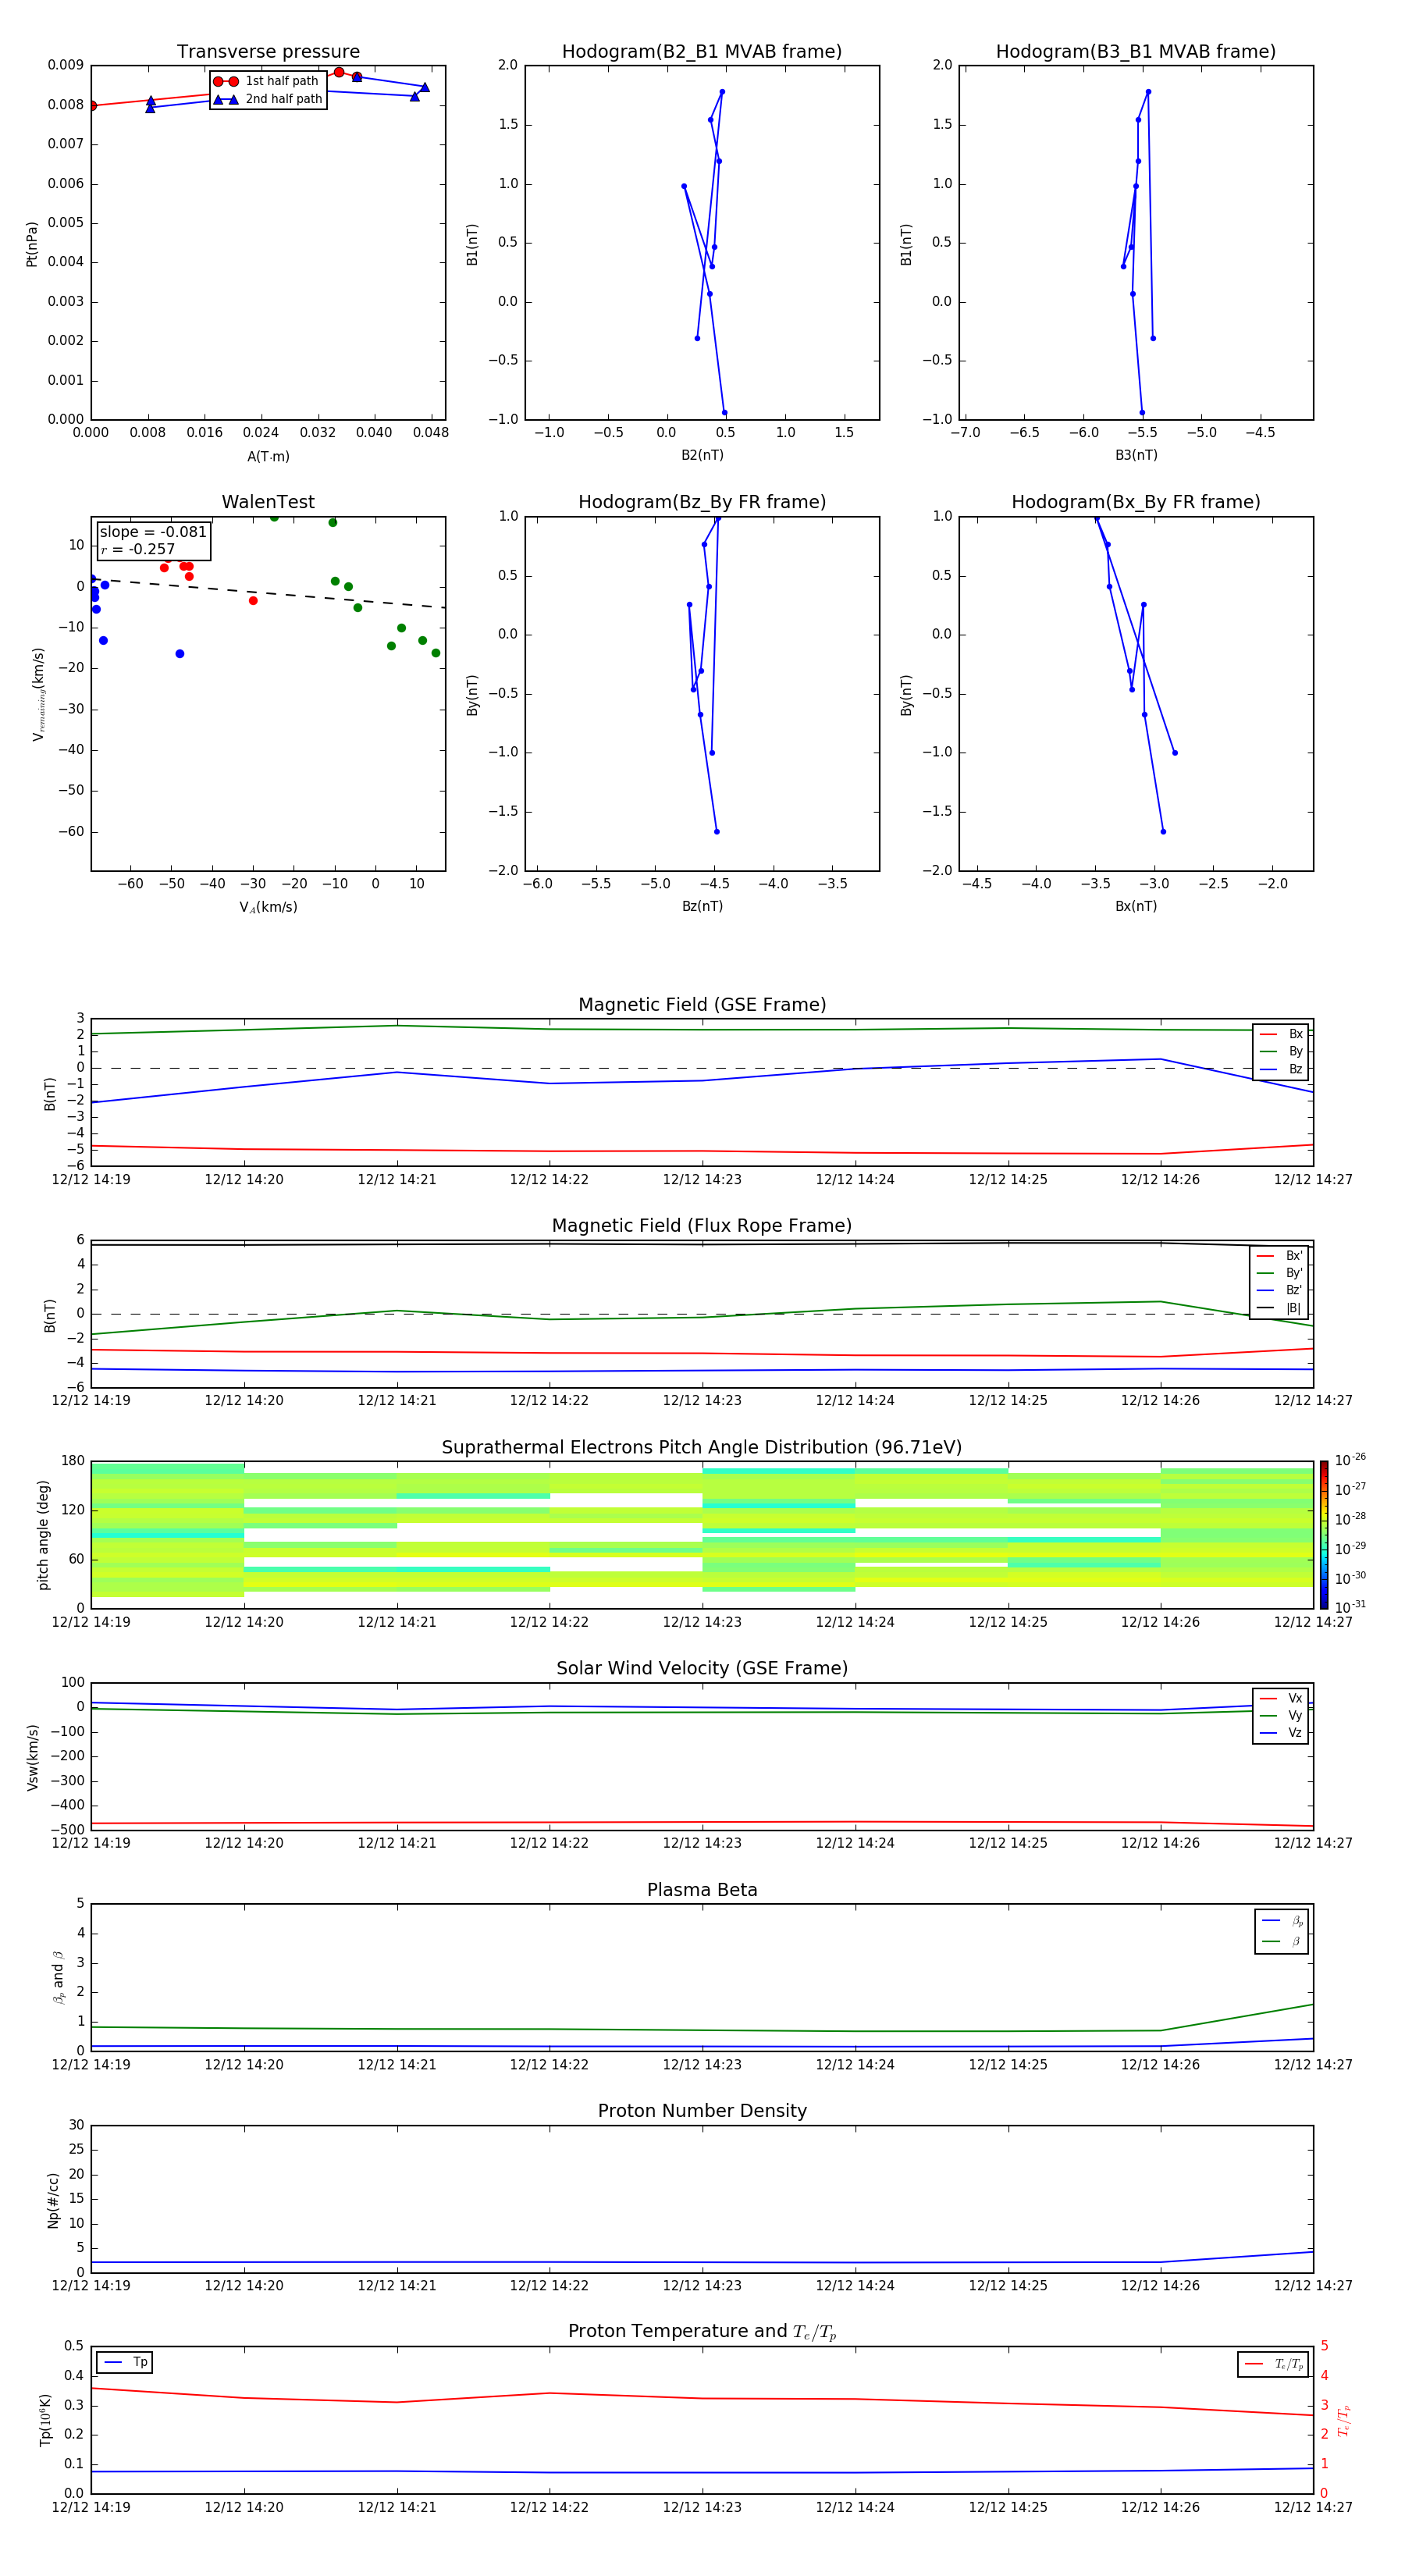Click the "slope = -0.081" annotation

pyautogui.click(x=153, y=532)
